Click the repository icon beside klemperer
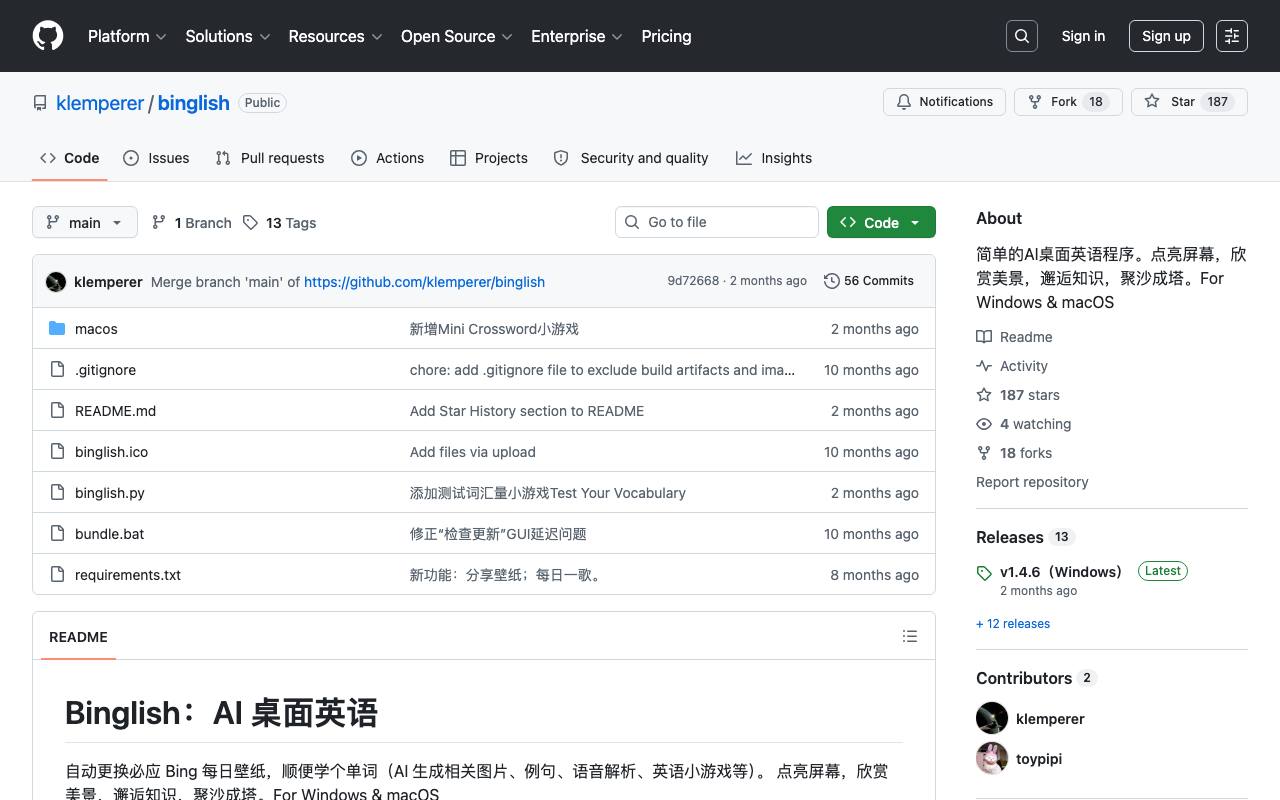The height and width of the screenshot is (800, 1280). click(40, 103)
